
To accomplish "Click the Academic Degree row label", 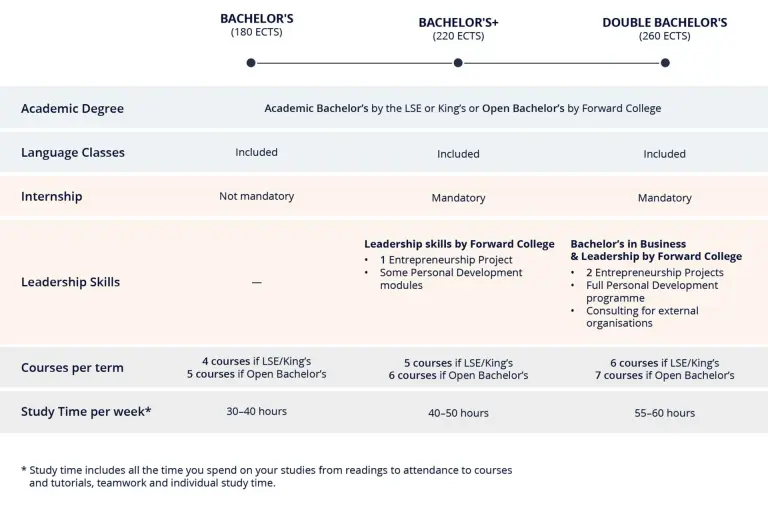I will [72, 108].
